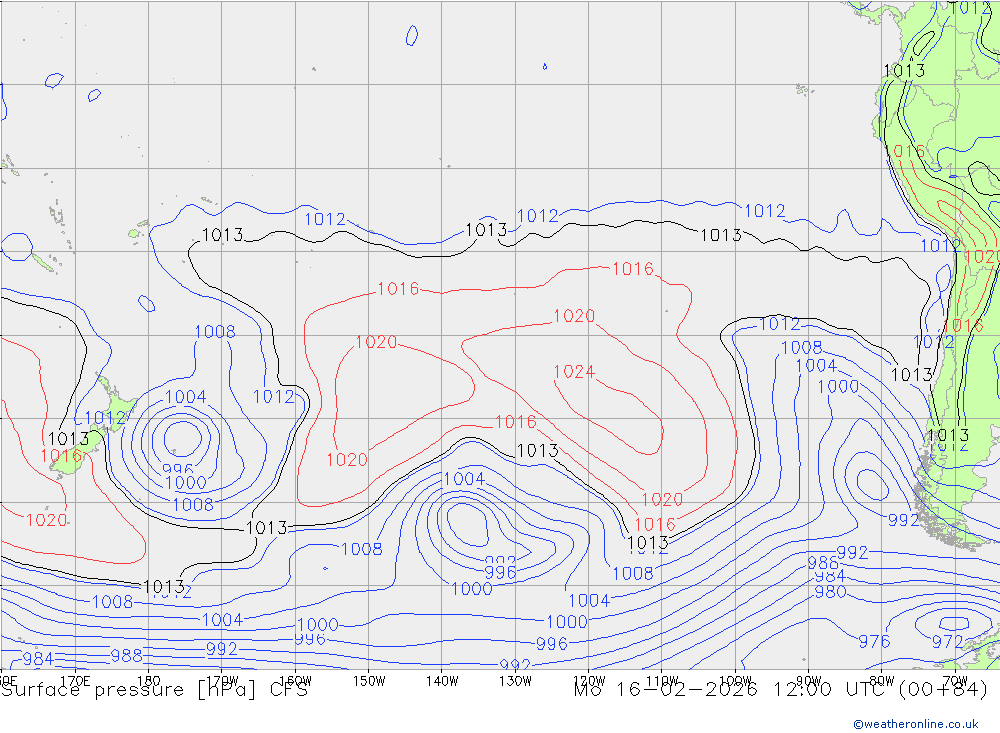The height and width of the screenshot is (733, 1000).
Task: Click the 140W longitude axis label
Action: coord(442,680)
